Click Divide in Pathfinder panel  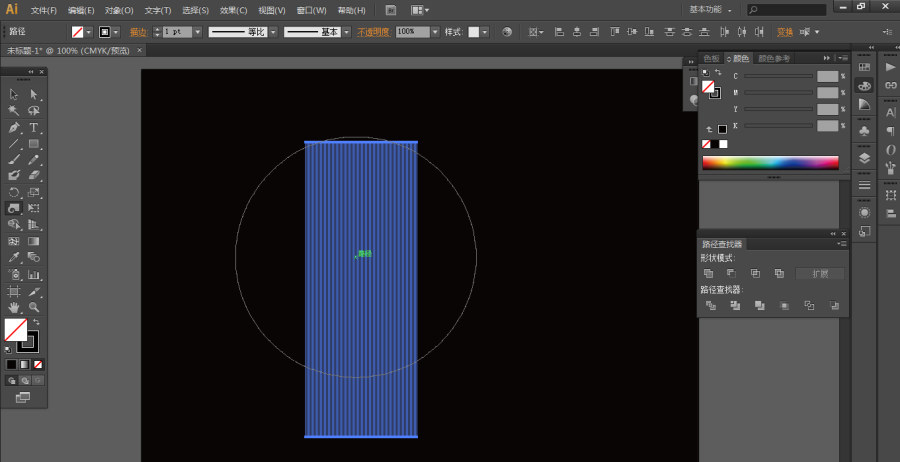[x=711, y=305]
